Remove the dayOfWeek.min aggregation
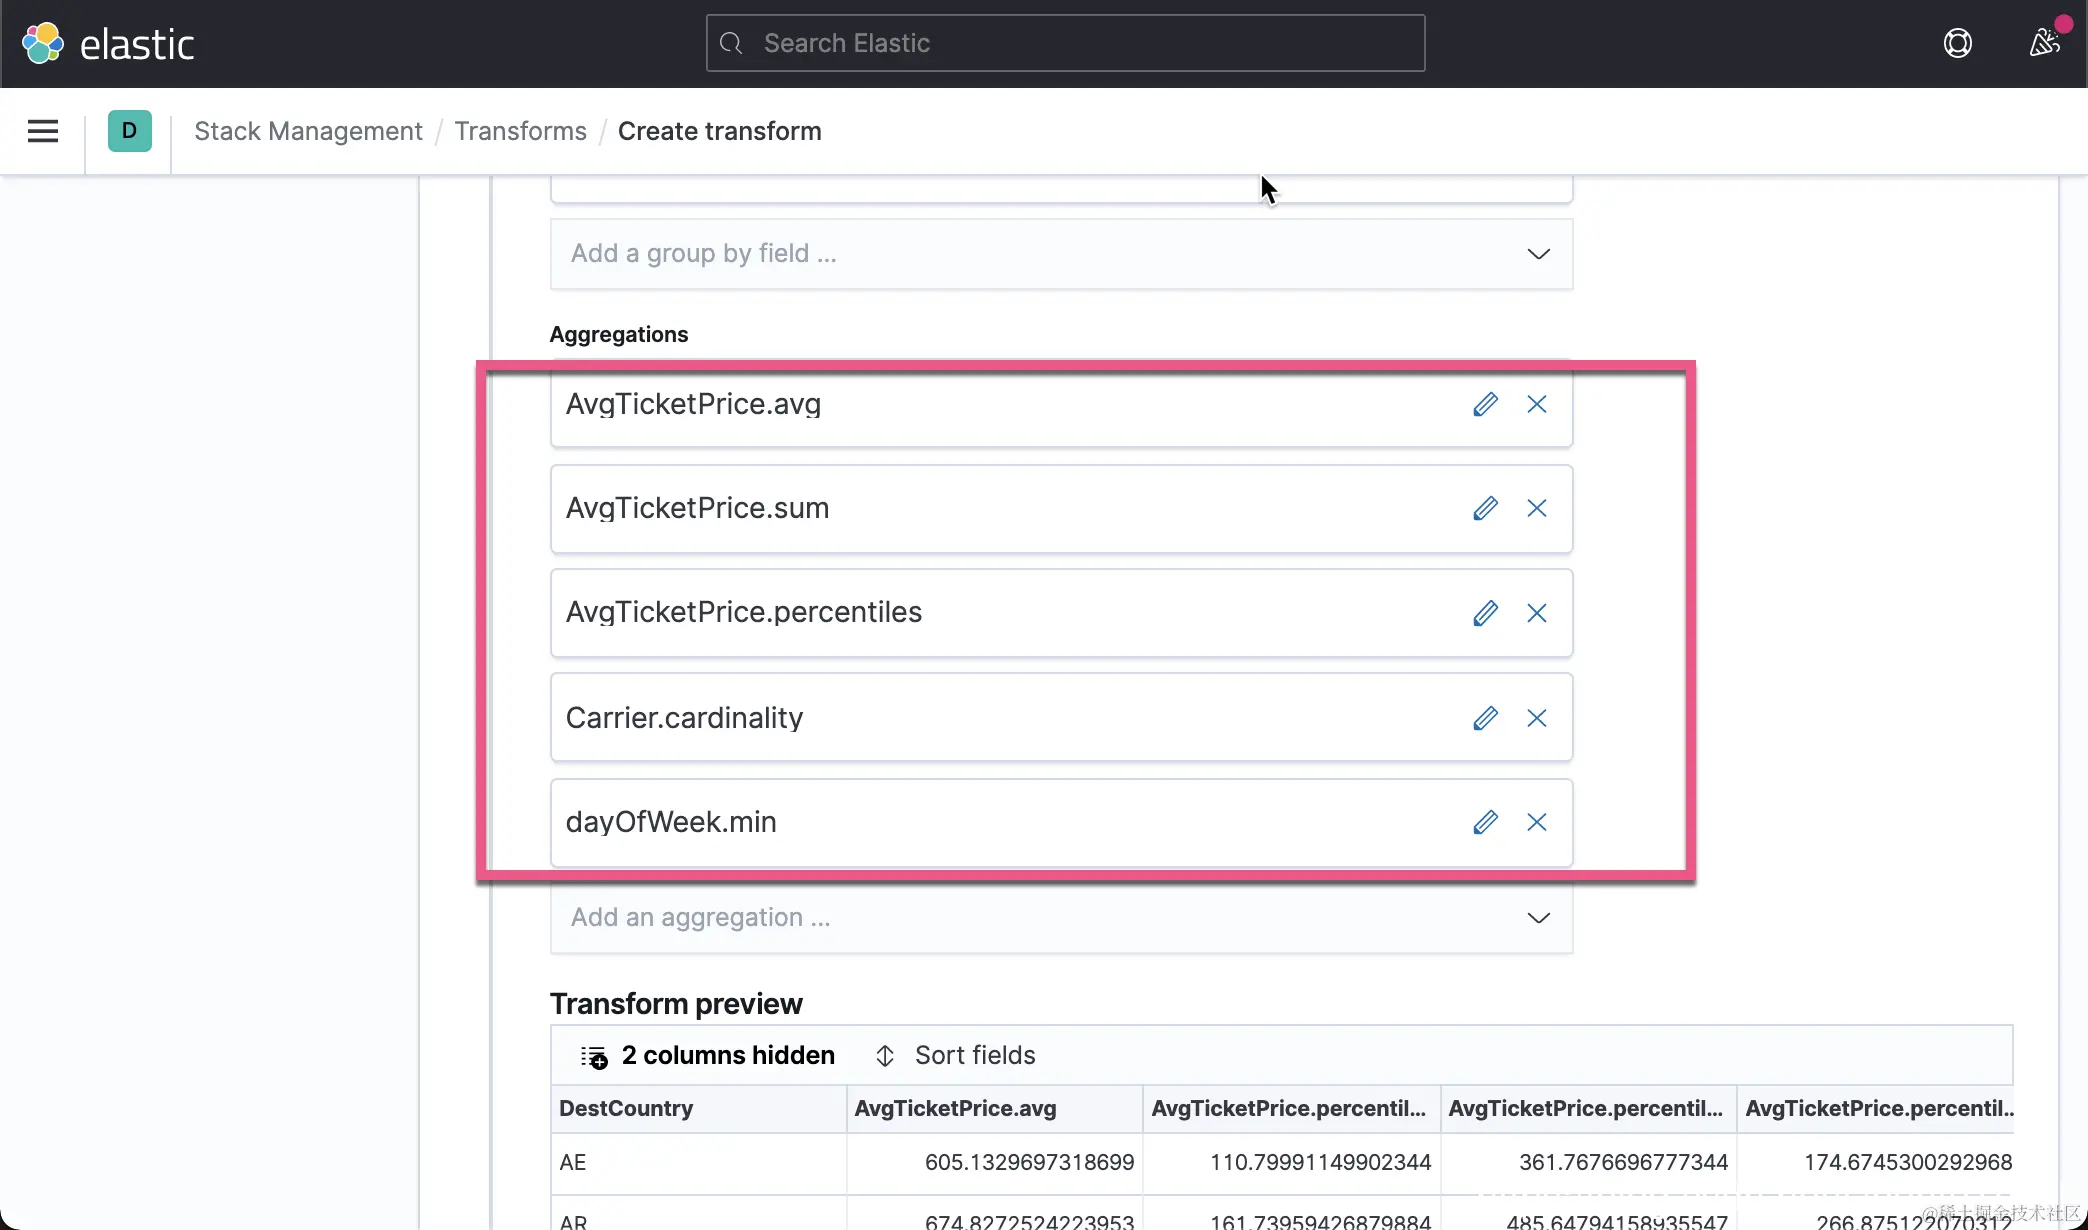 [x=1537, y=822]
